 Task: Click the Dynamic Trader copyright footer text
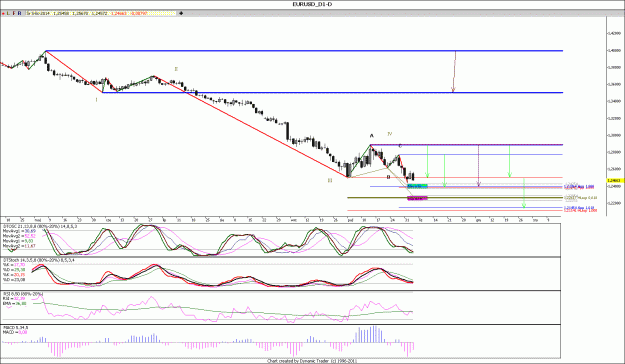[312, 361]
